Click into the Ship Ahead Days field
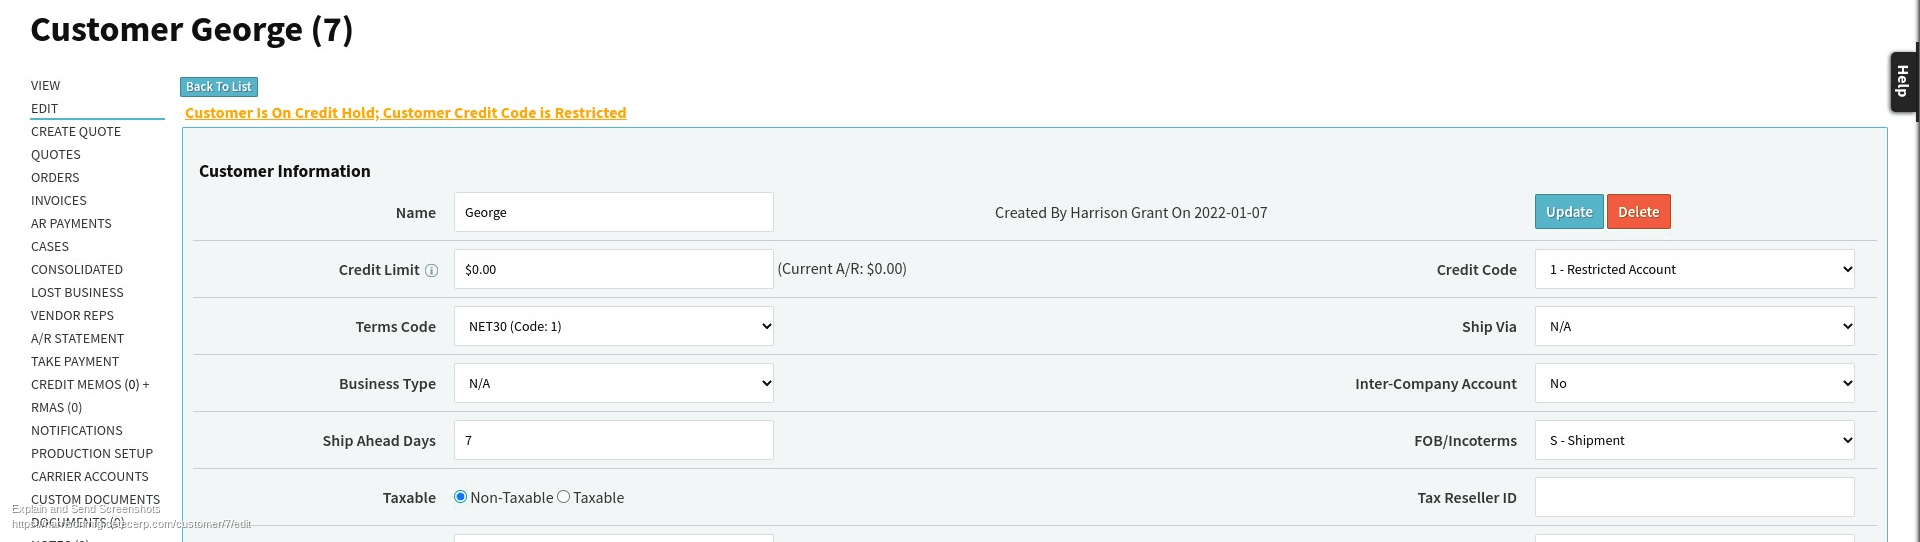1920x542 pixels. point(613,440)
